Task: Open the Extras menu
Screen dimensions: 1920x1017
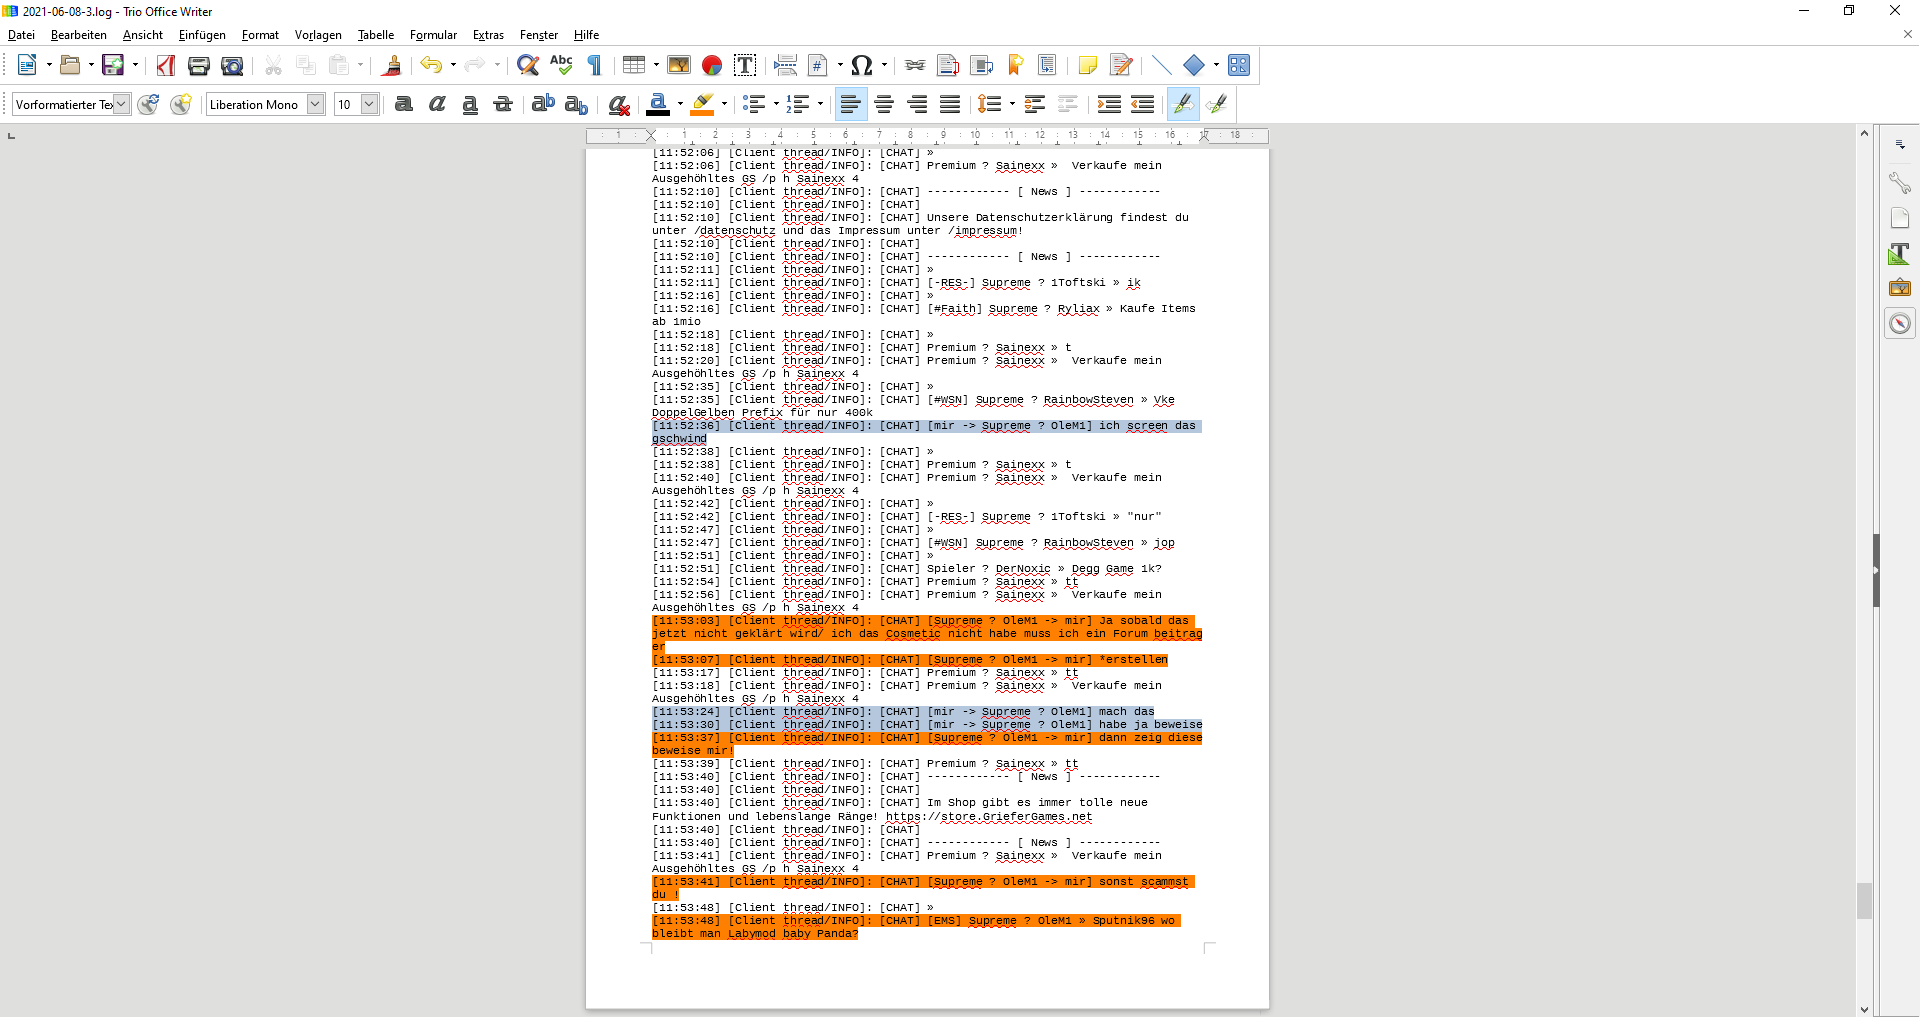Action: (488, 35)
